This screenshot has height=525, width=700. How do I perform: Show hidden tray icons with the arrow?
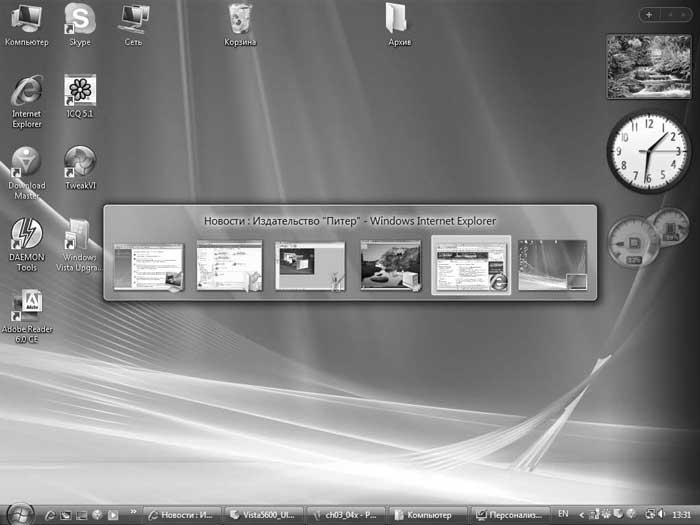582,514
